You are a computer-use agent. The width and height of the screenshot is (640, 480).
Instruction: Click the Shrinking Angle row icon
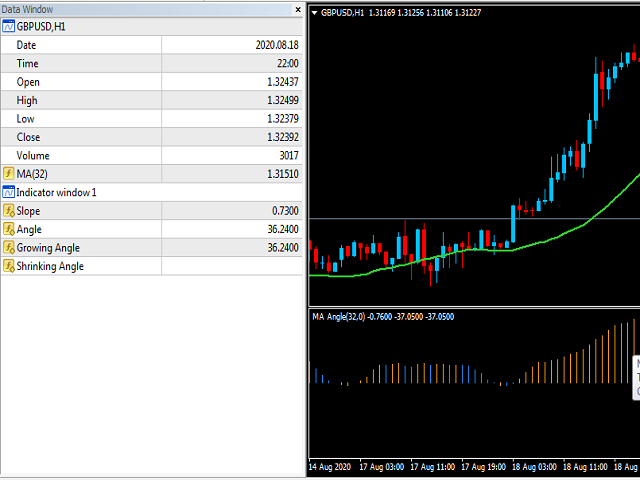9,266
